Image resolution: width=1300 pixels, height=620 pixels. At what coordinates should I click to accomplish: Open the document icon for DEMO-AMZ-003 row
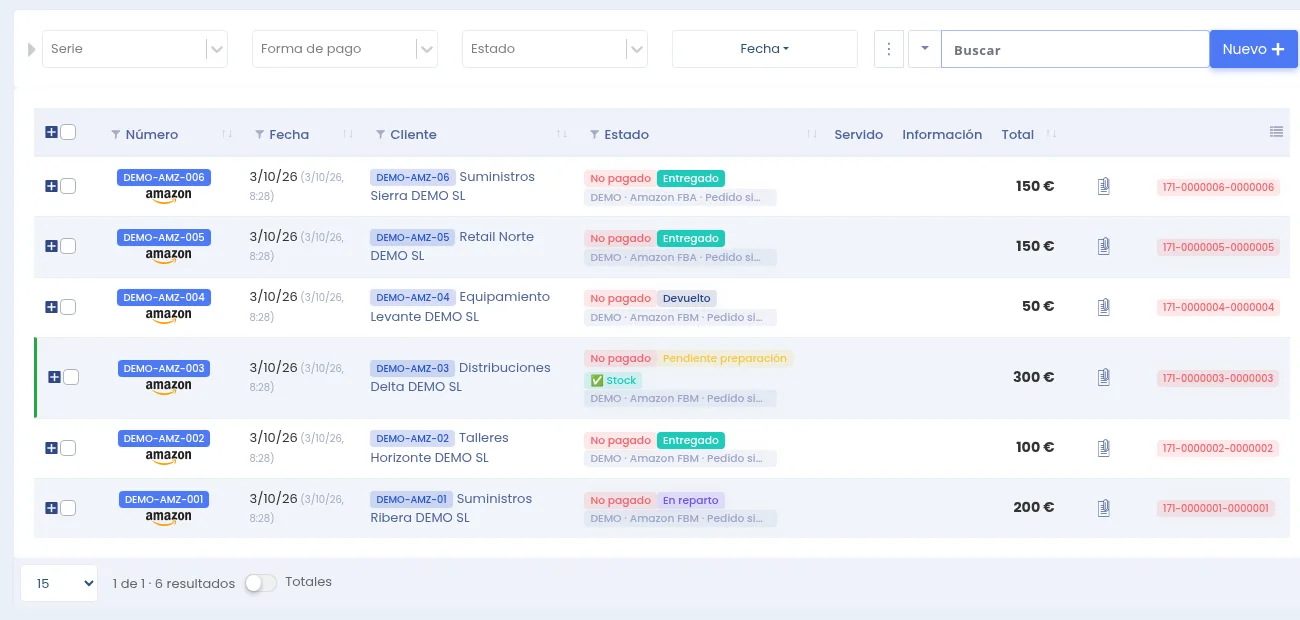(x=1104, y=377)
